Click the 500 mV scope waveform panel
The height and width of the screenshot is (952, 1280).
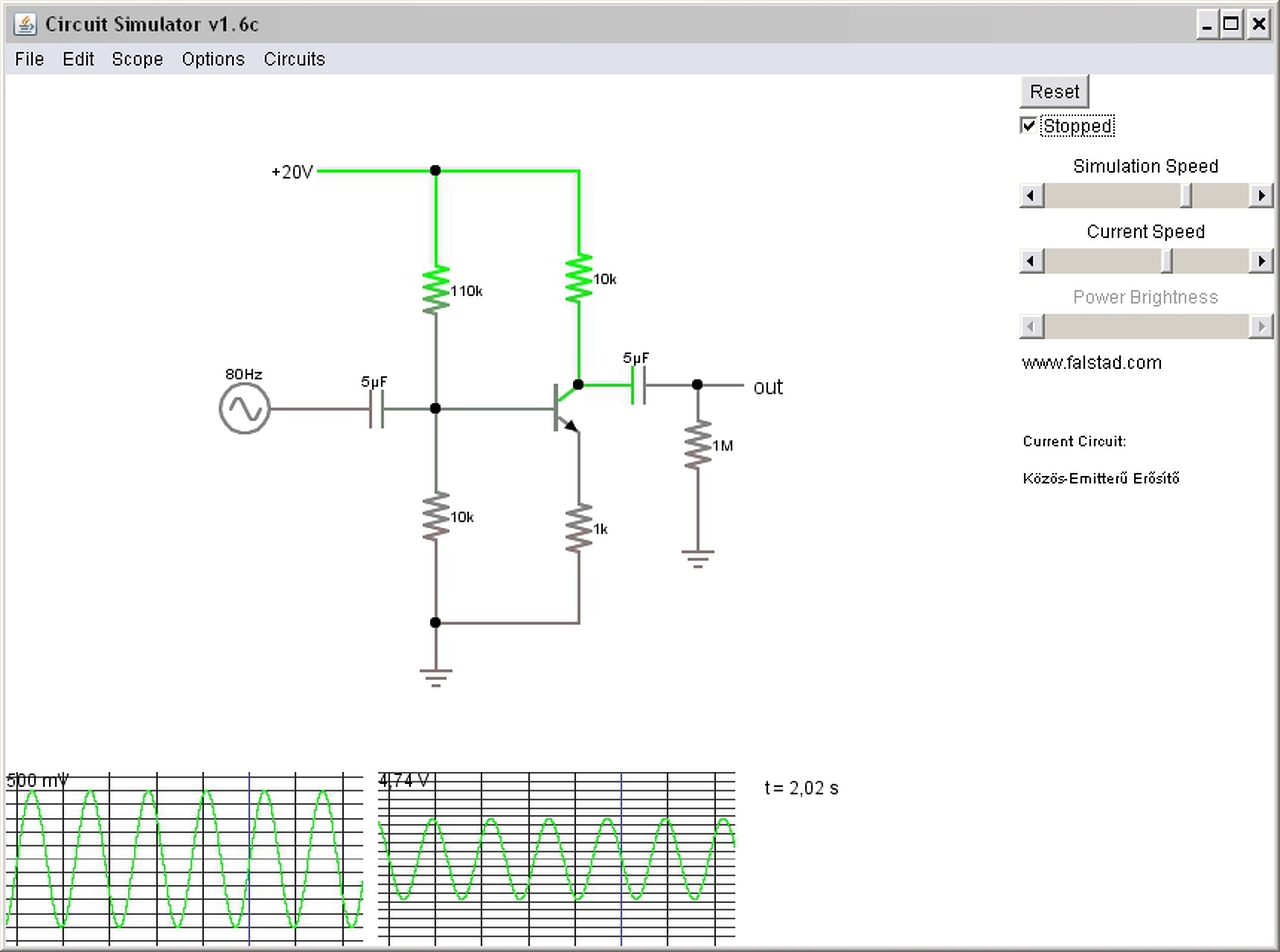[184, 857]
